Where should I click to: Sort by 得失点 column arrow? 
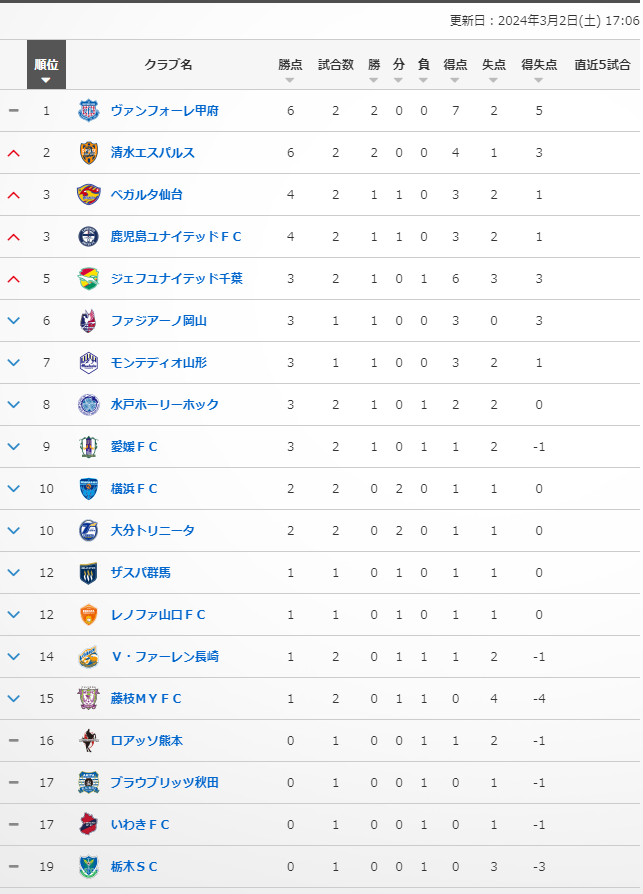pos(539,80)
